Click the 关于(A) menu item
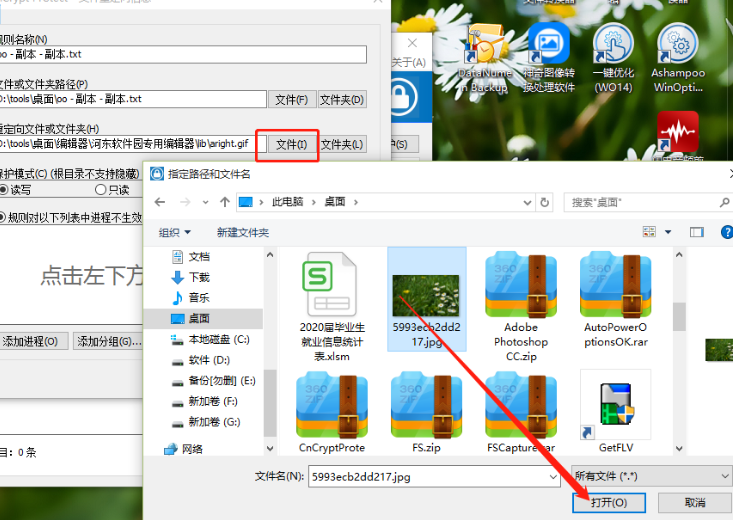 point(409,62)
